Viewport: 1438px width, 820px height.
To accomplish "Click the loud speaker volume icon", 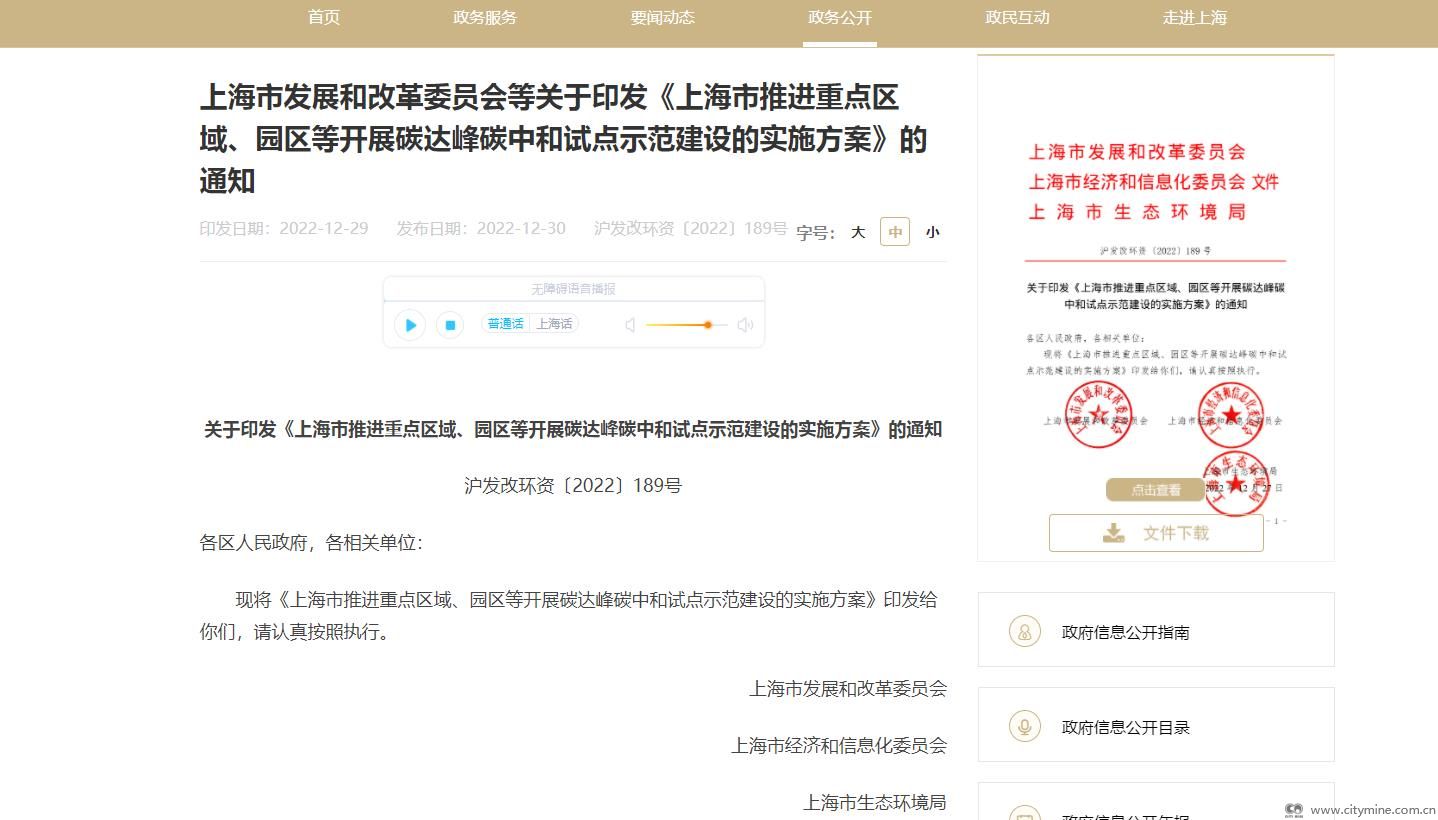I will 745,325.
